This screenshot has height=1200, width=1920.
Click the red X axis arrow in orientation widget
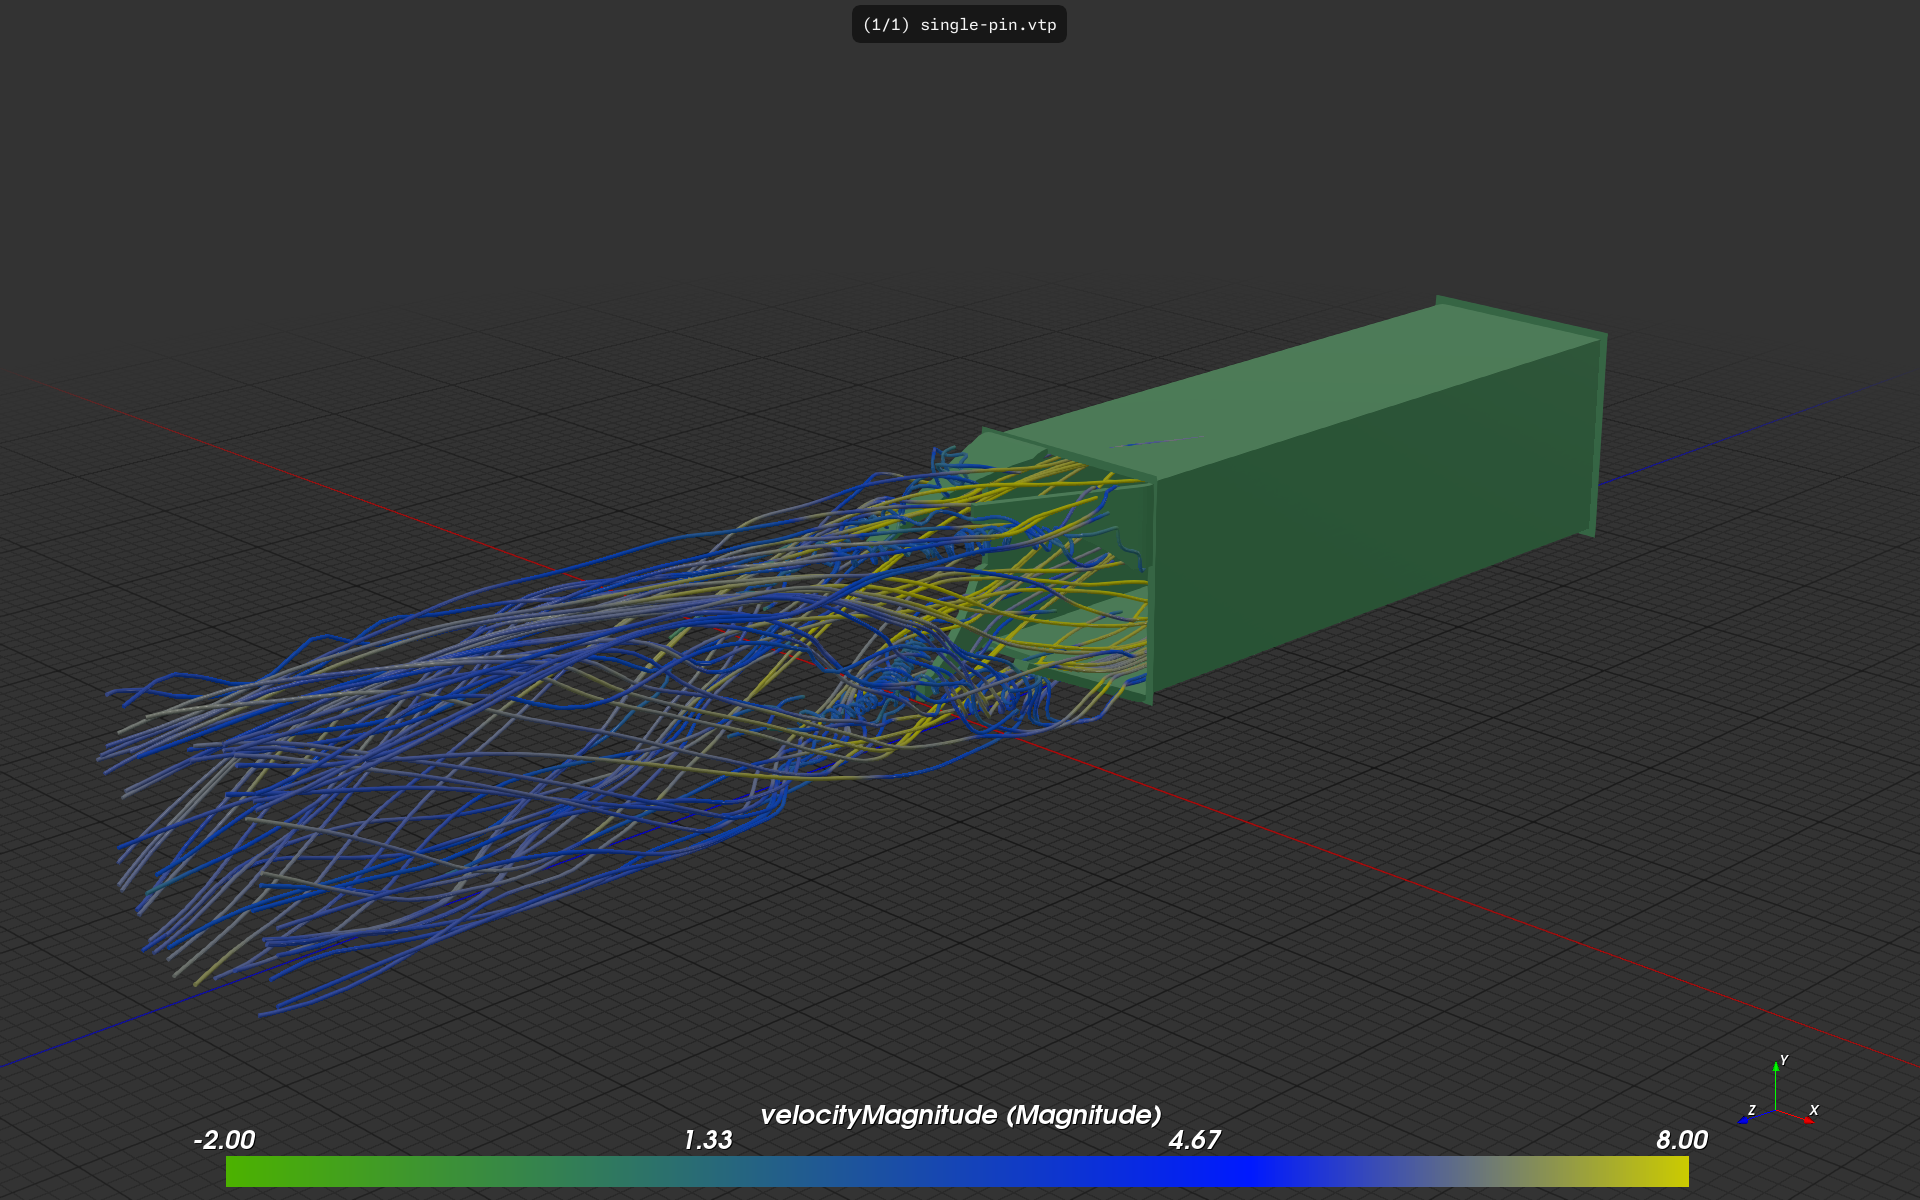click(1807, 1120)
